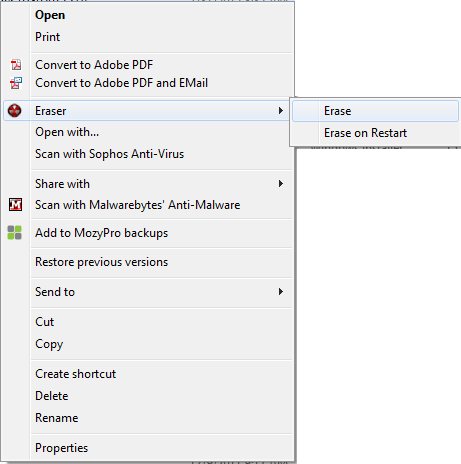This screenshot has height=464, width=461.
Task: Expand the Eraser submenu arrow
Action: (281, 111)
